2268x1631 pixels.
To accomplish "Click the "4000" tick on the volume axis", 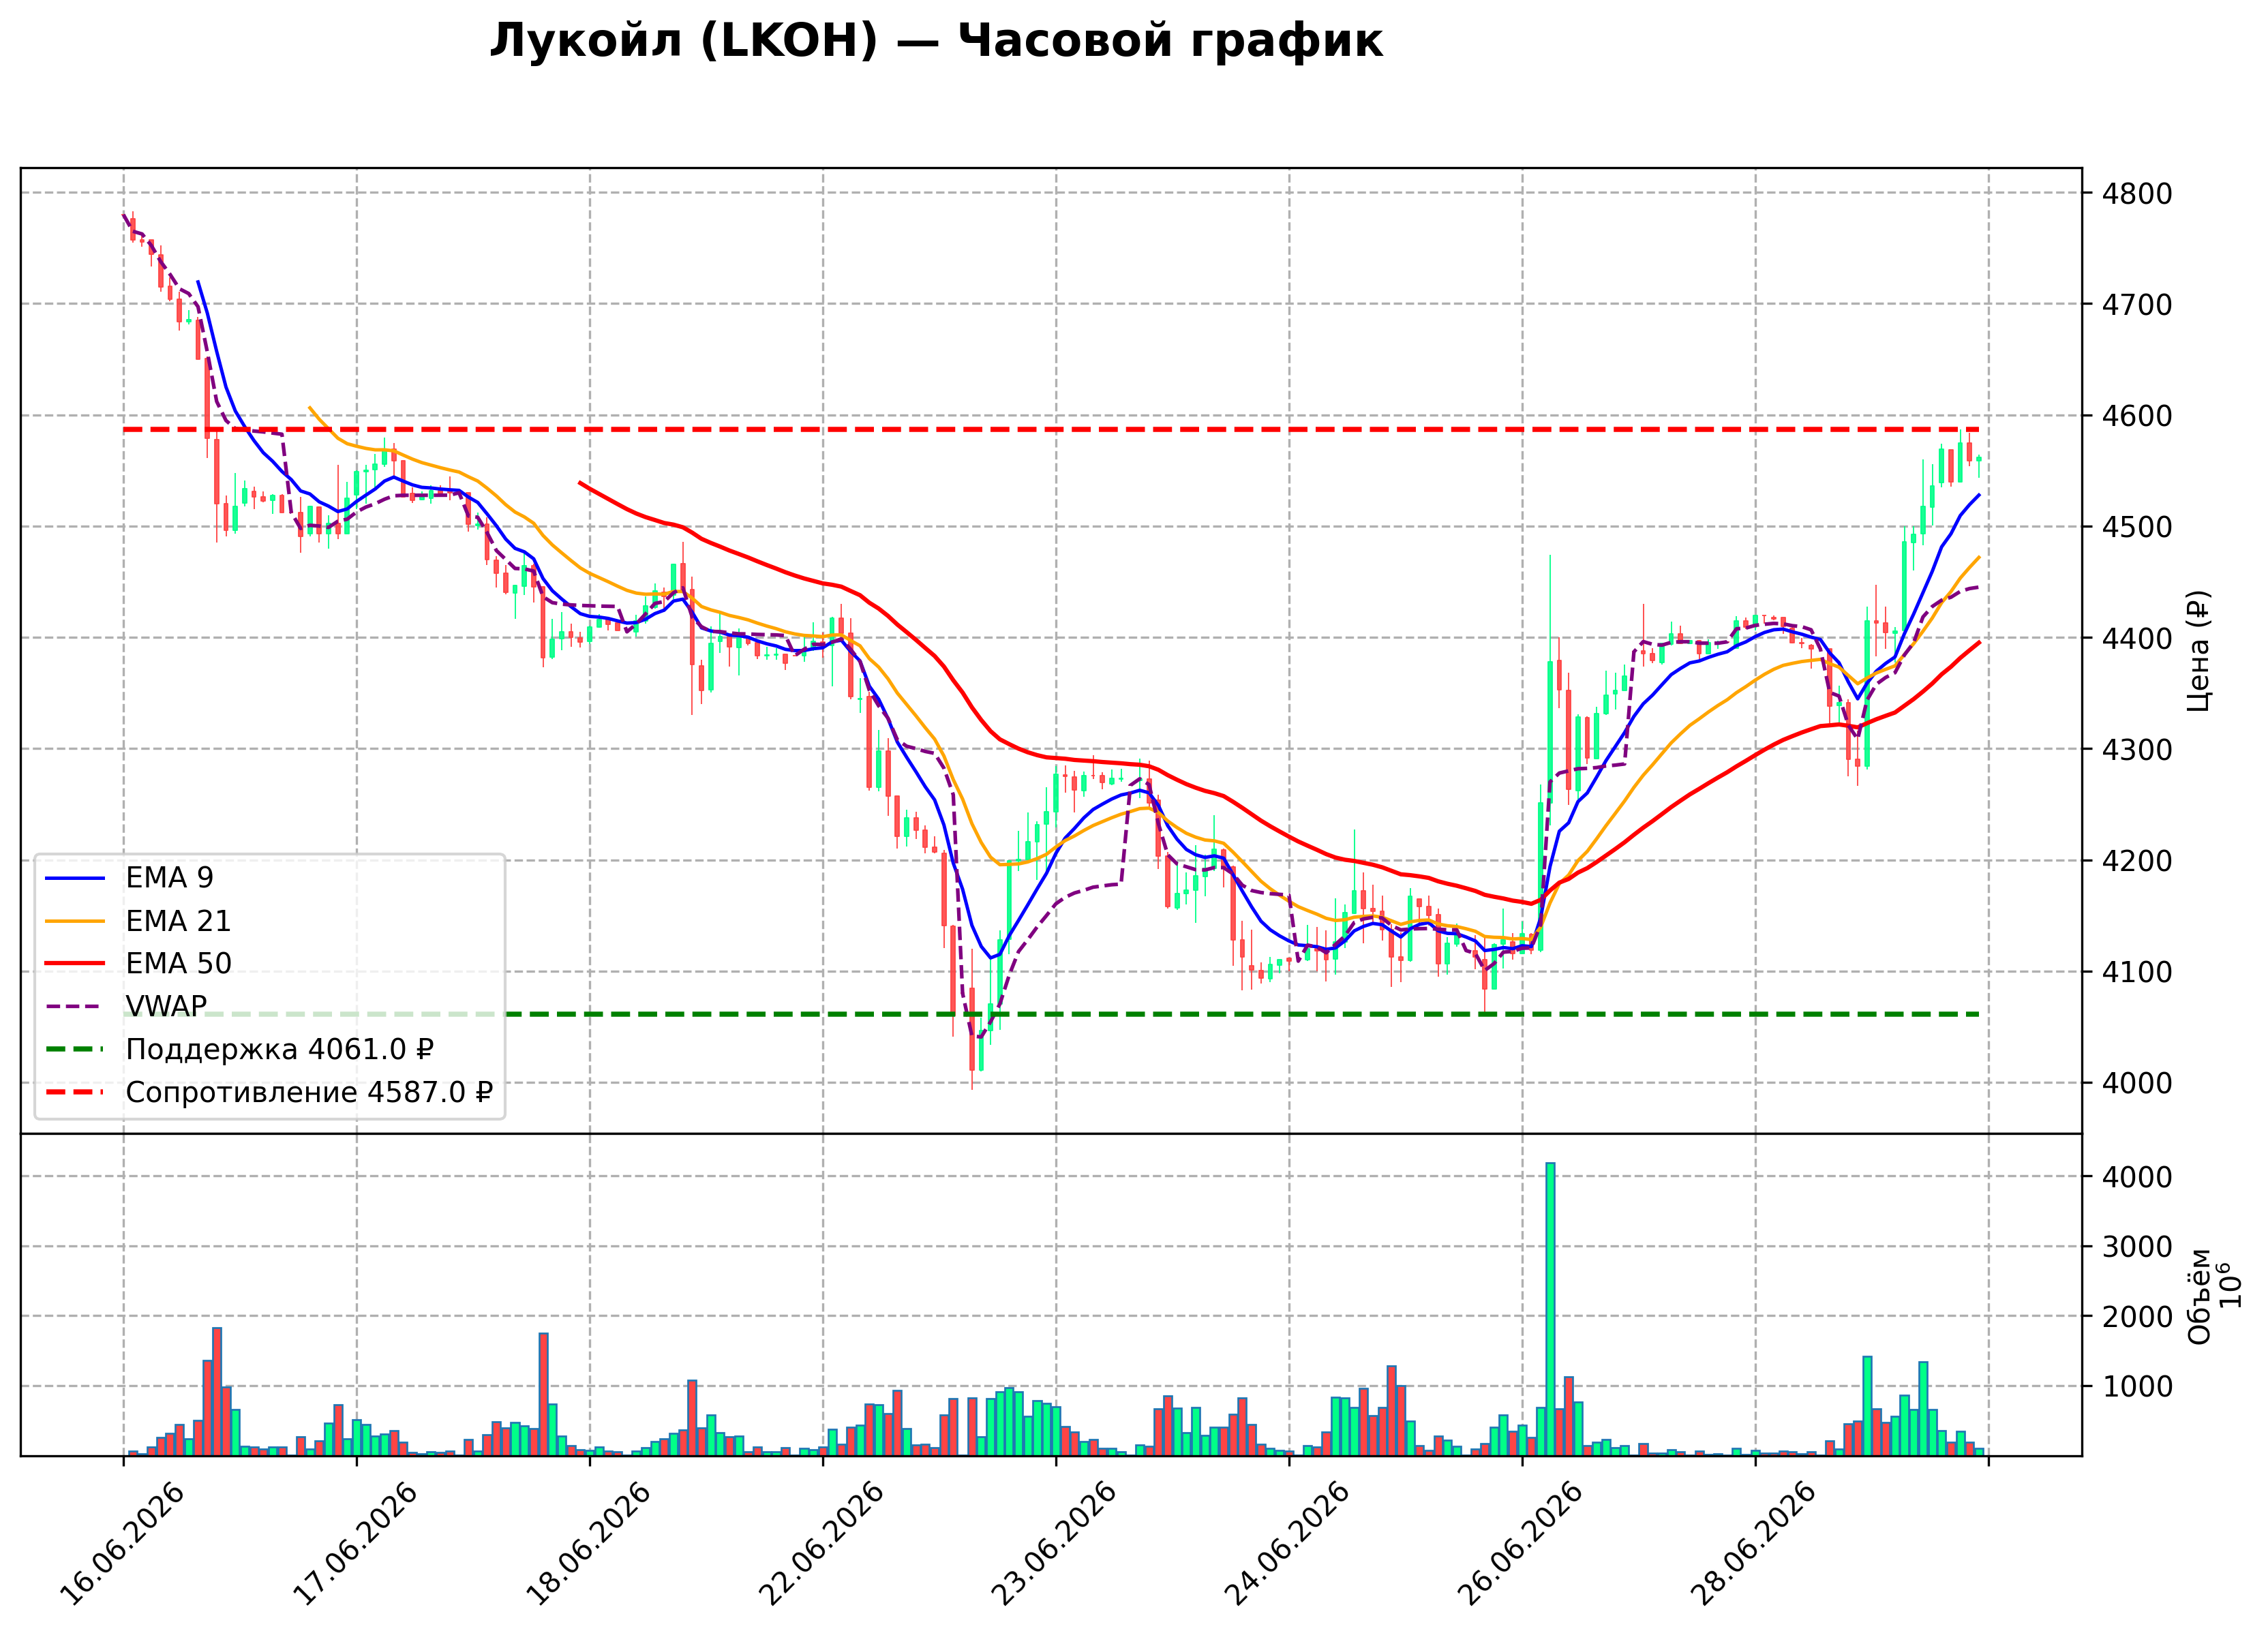I will [x=2137, y=1177].
